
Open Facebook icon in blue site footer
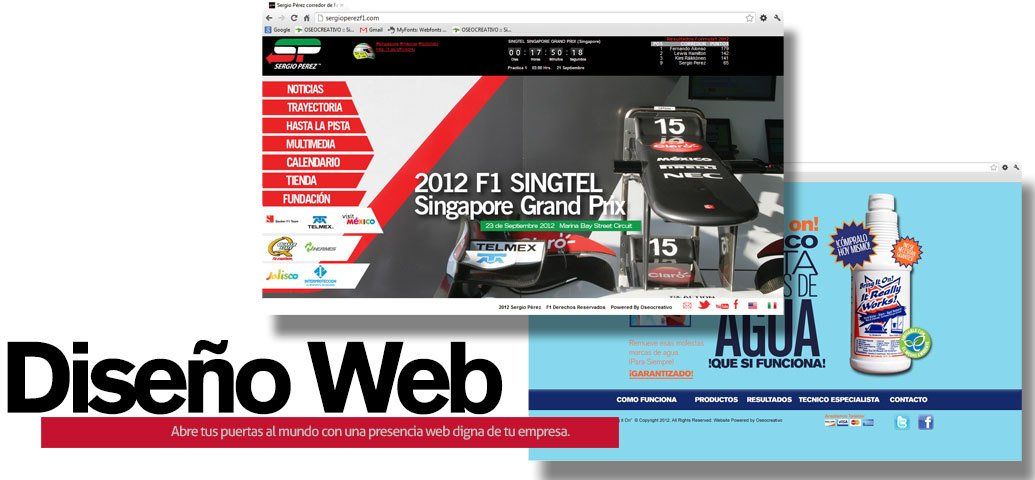(x=925, y=423)
